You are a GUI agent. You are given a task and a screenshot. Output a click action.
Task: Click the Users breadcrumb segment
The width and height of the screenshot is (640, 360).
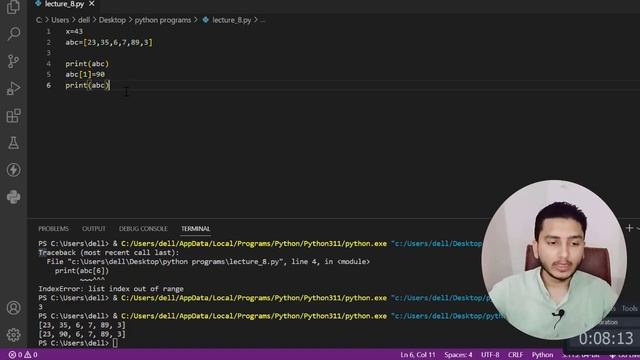[60, 20]
